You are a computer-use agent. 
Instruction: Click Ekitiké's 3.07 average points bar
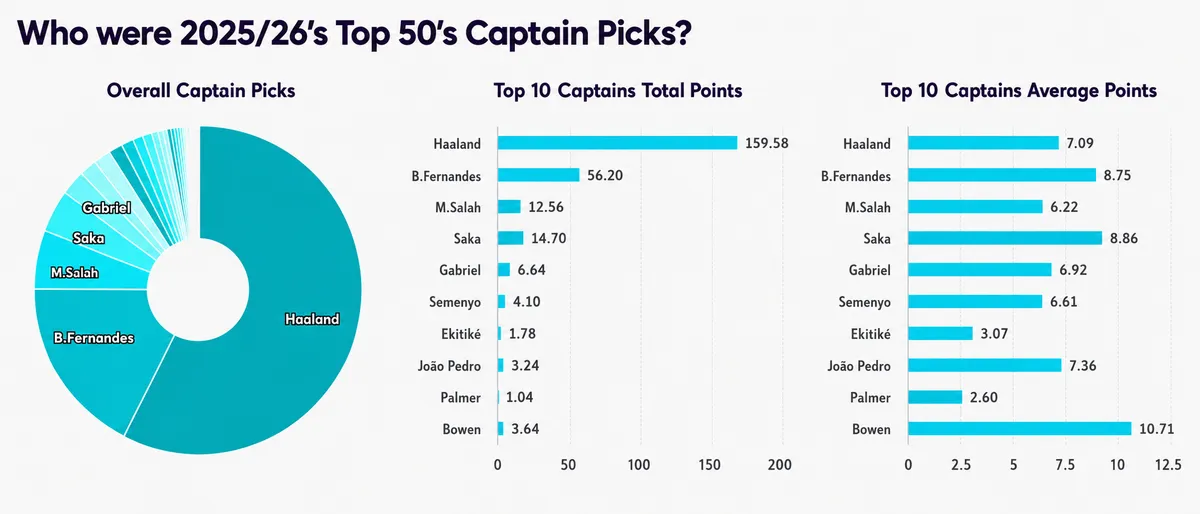(940, 334)
